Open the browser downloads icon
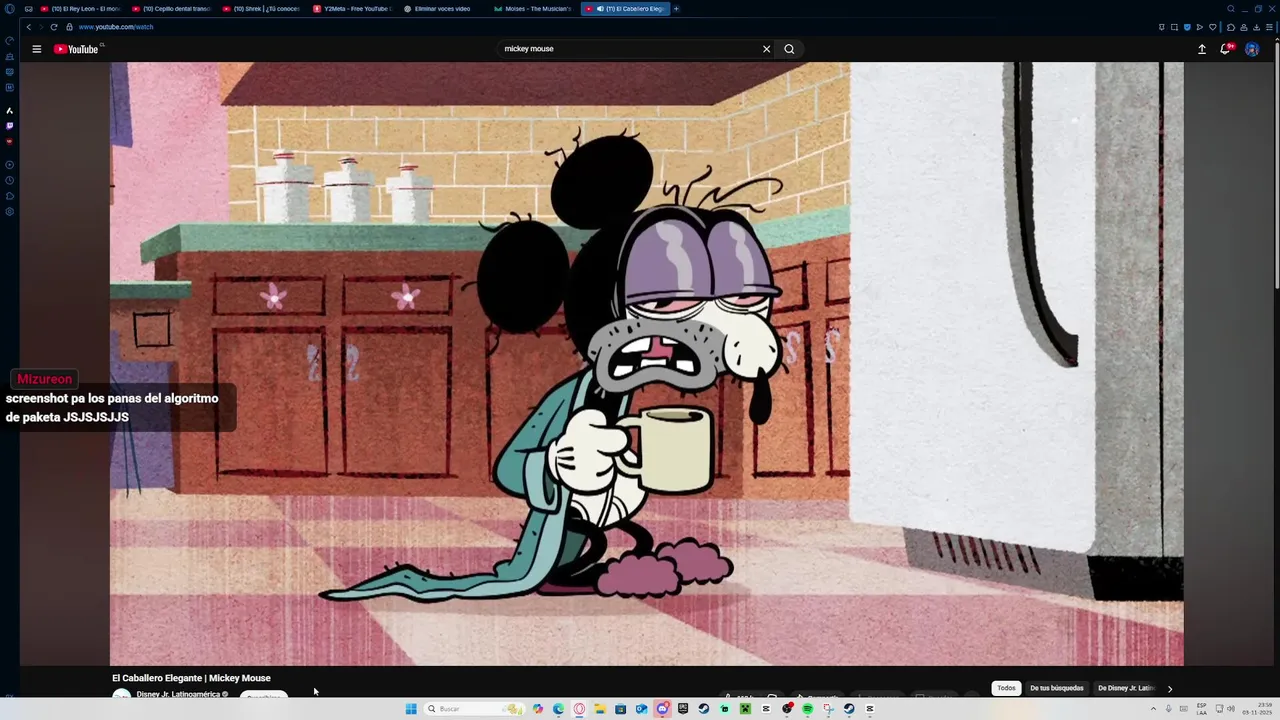 (x=1256, y=27)
